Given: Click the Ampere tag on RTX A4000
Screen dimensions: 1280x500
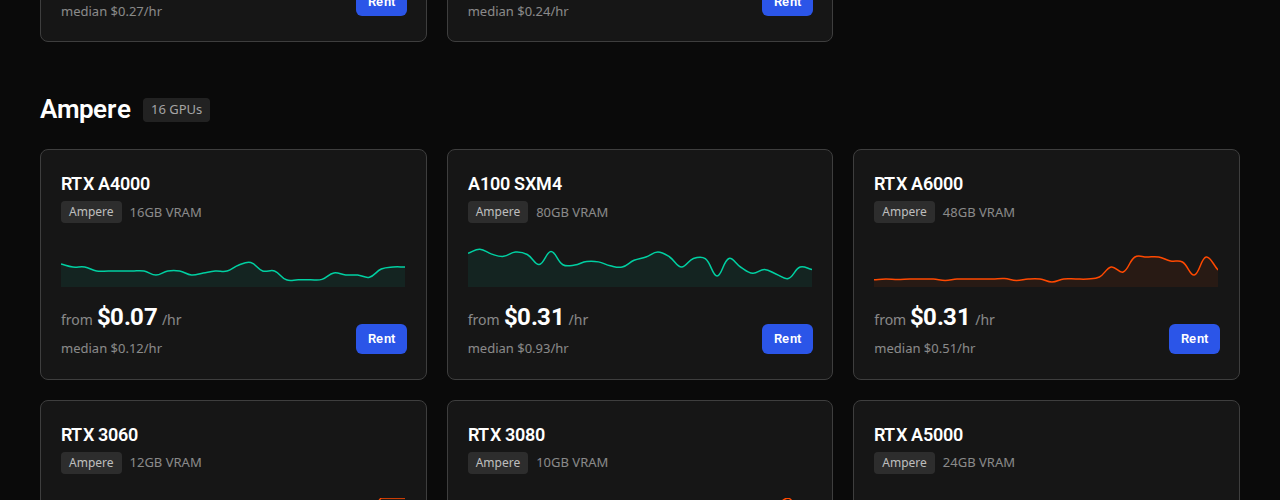Looking at the screenshot, I should coord(91,212).
